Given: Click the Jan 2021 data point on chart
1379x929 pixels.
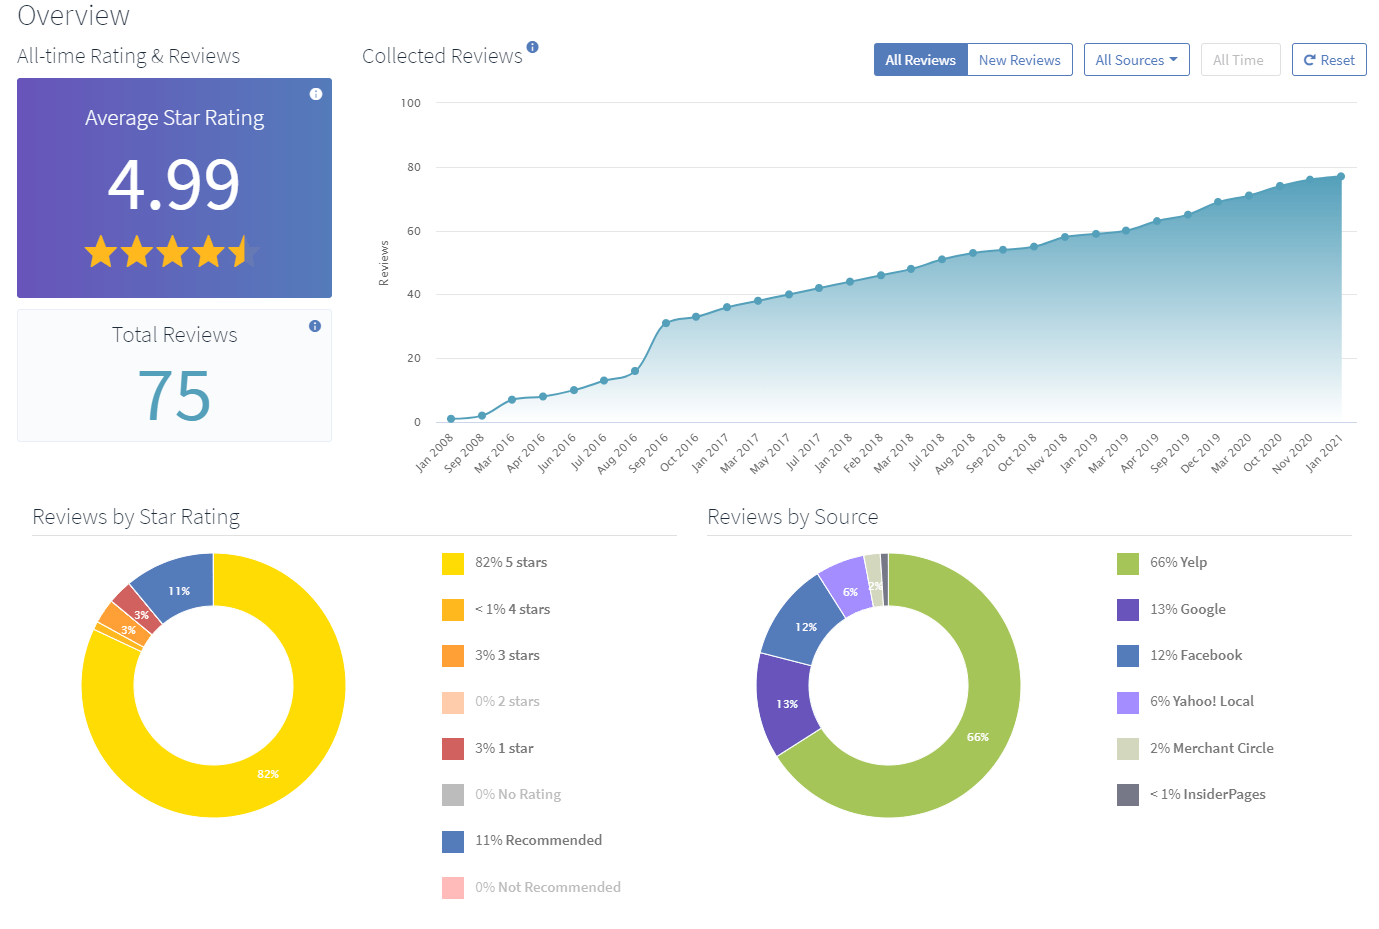Looking at the screenshot, I should click(x=1340, y=177).
